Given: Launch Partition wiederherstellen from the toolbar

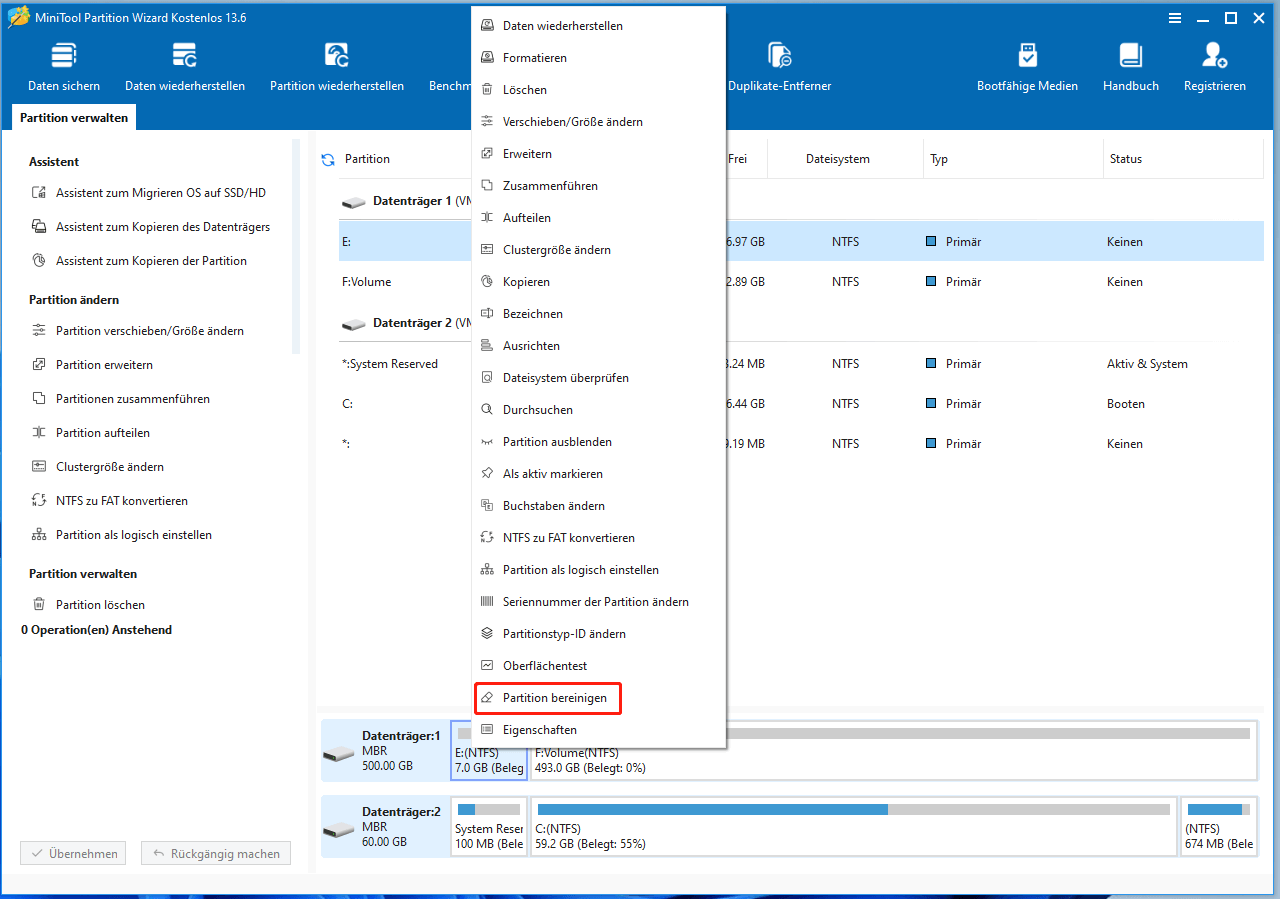Looking at the screenshot, I should pyautogui.click(x=336, y=64).
